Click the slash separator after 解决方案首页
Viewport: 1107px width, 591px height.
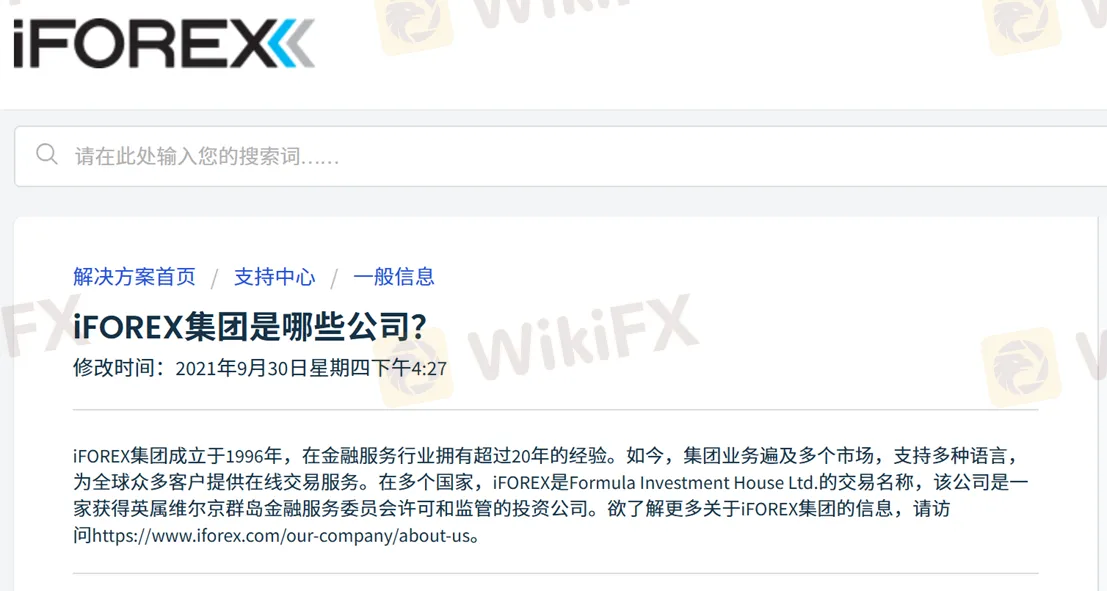215,278
